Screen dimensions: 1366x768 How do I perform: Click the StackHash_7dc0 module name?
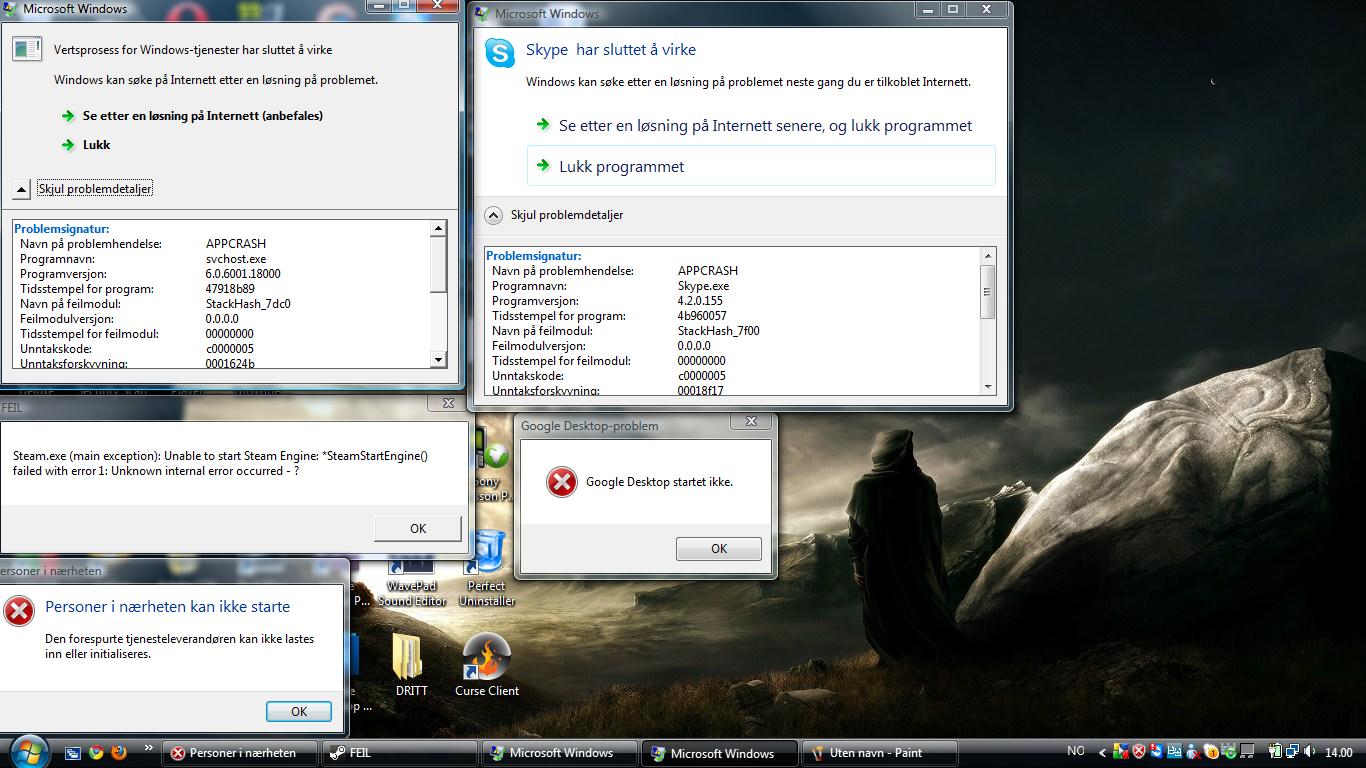point(248,304)
